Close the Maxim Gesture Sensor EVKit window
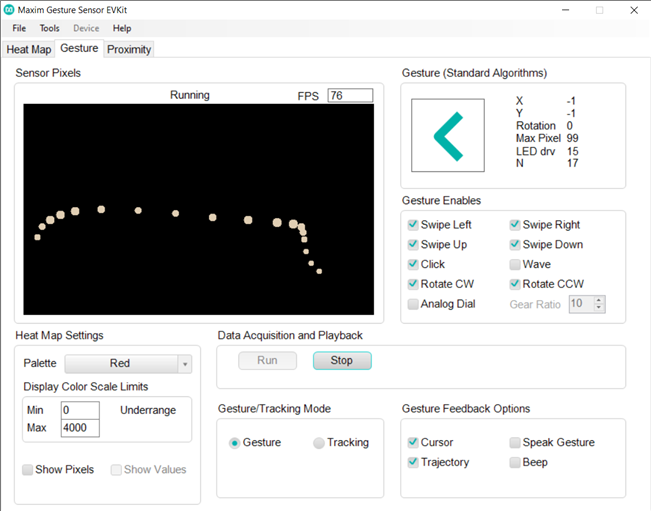This screenshot has height=511, width=651. click(632, 10)
